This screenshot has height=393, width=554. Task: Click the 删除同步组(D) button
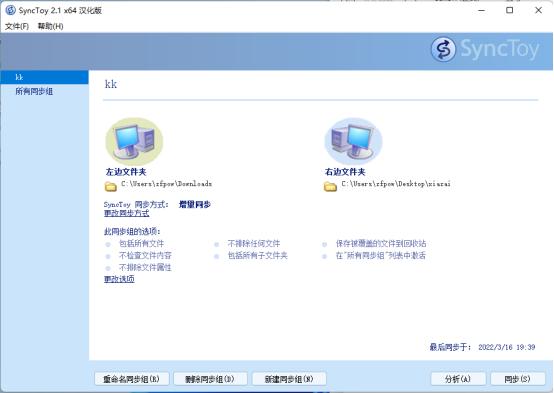tap(210, 379)
